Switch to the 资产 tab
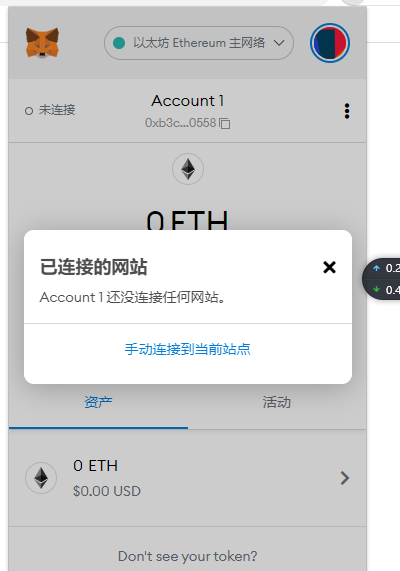The image size is (400, 571). pyautogui.click(x=98, y=402)
